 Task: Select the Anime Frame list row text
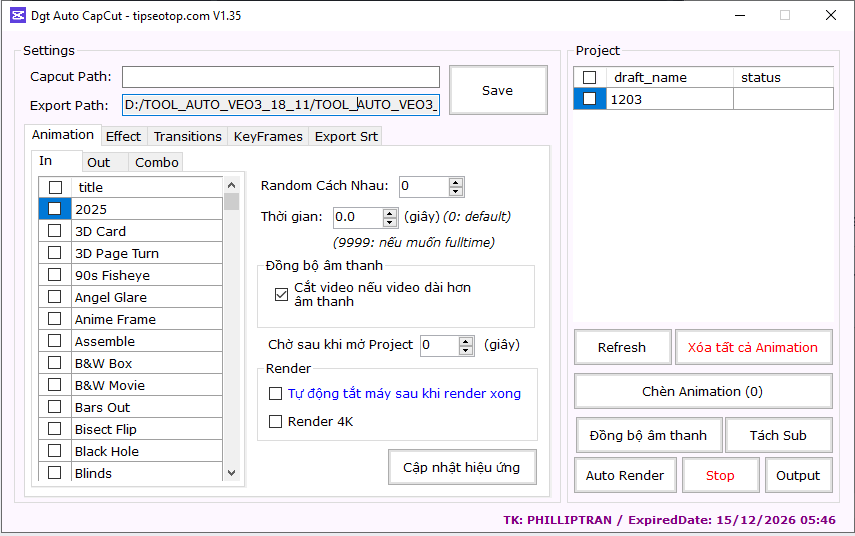pos(115,320)
